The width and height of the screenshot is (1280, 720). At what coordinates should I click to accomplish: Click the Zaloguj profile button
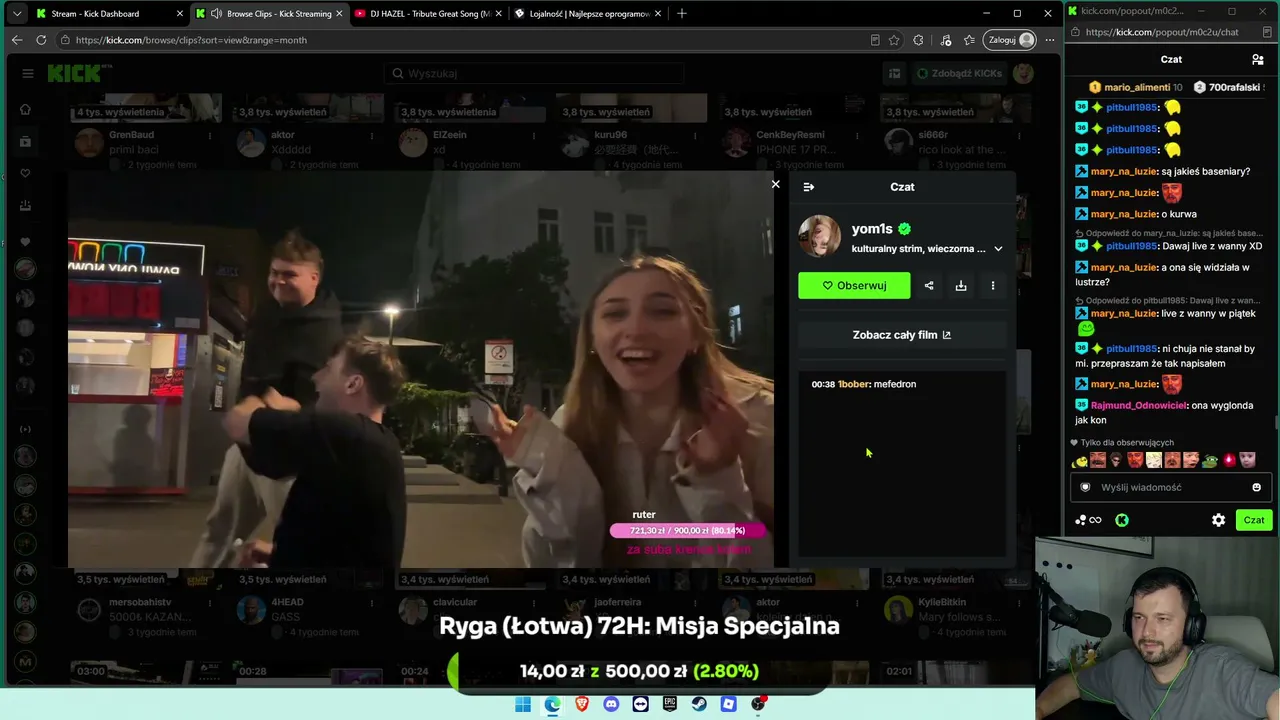pos(1010,40)
